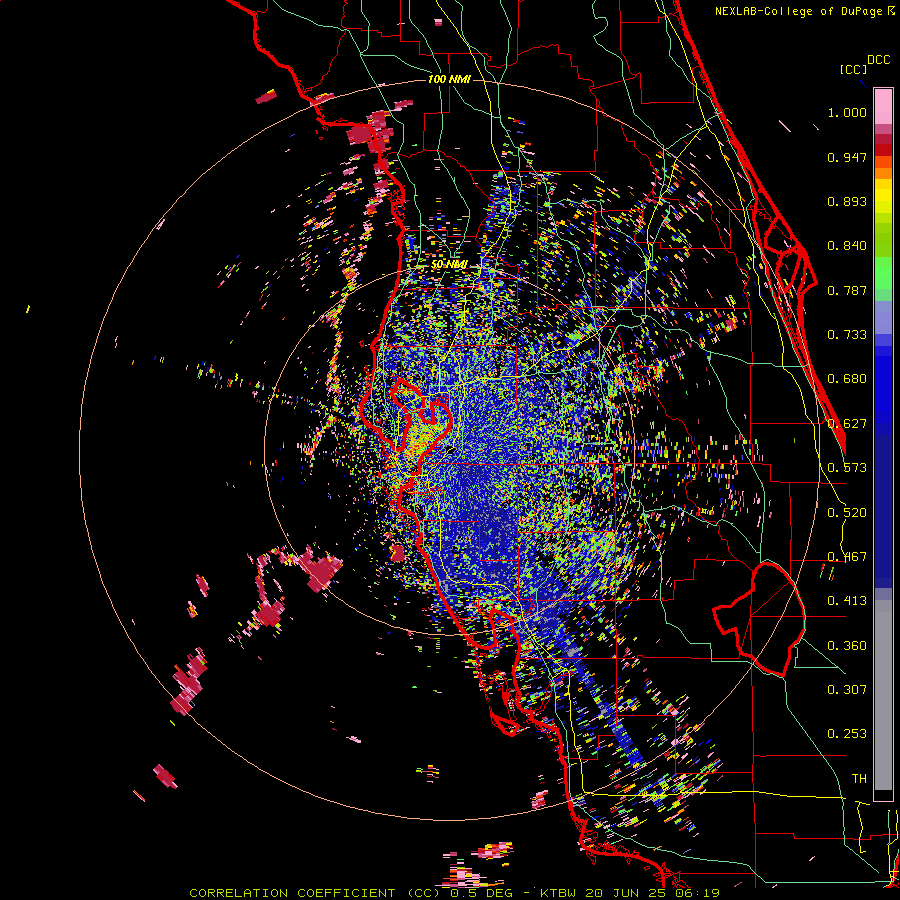Click the 0.947 legend value

coord(847,157)
